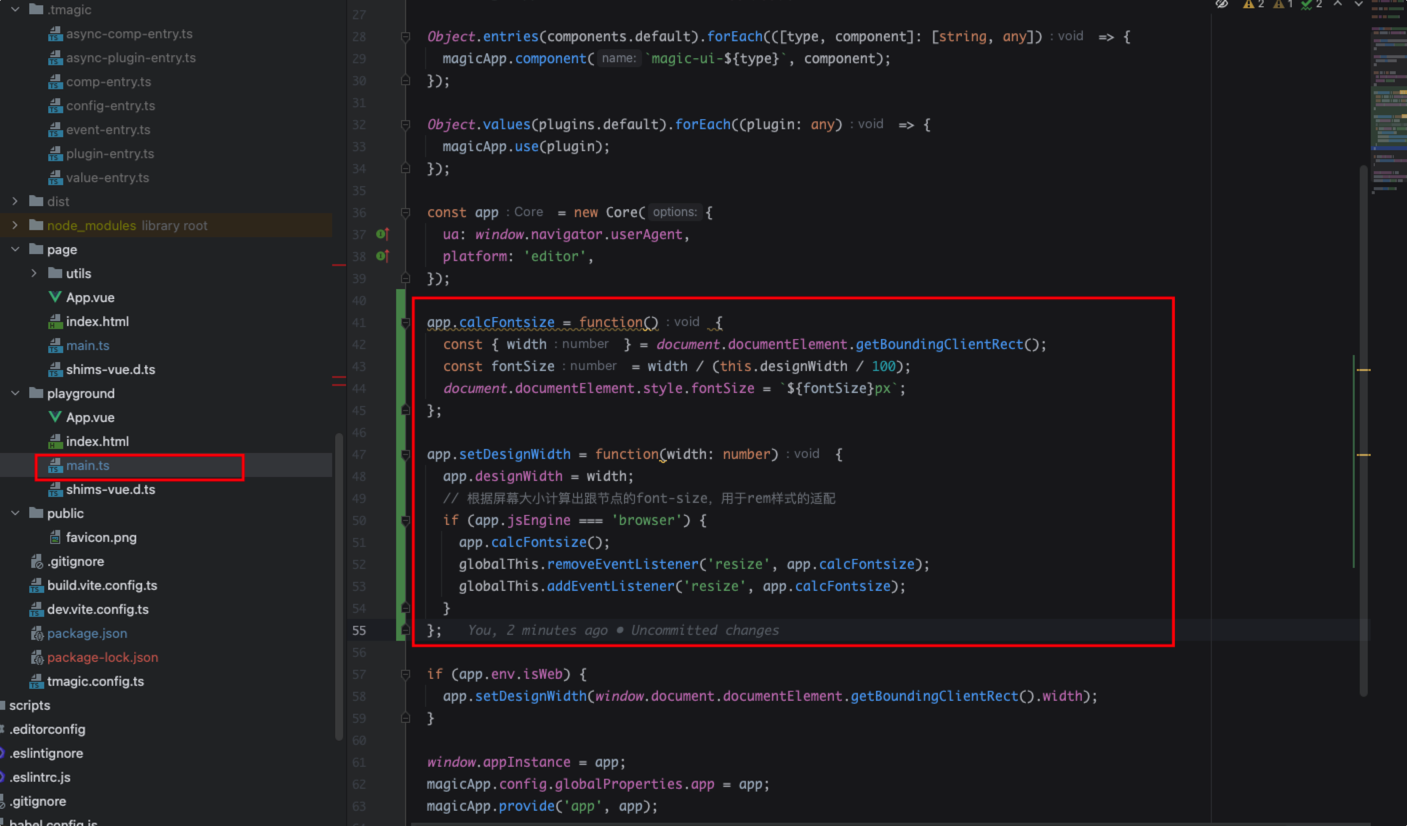Image resolution: width=1407 pixels, height=826 pixels.
Task: Click the next-problem down arrow
Action: point(1358,4)
